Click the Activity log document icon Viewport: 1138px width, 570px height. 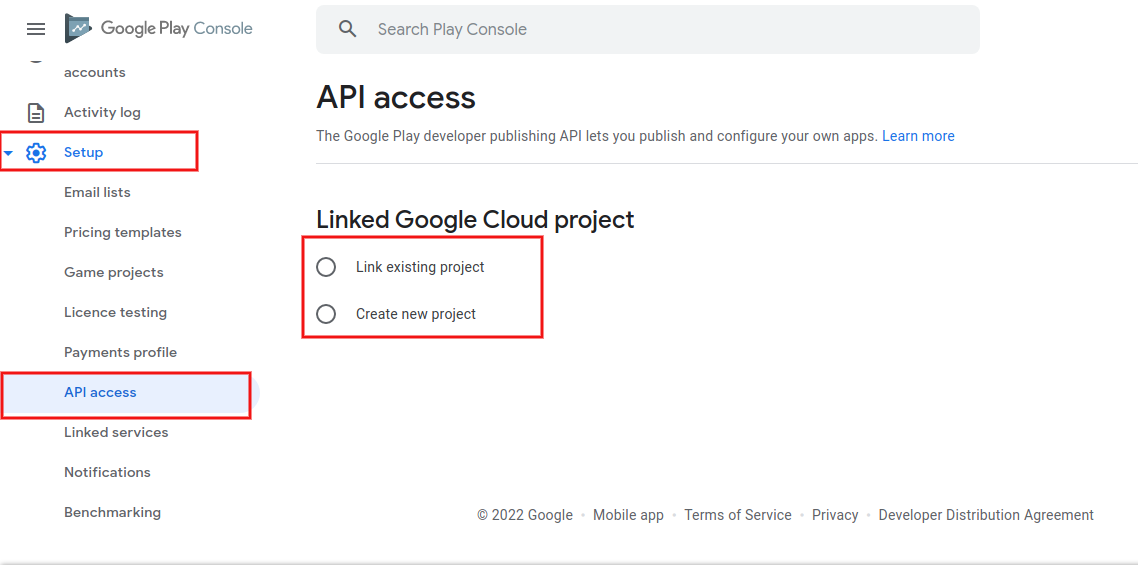coord(36,113)
